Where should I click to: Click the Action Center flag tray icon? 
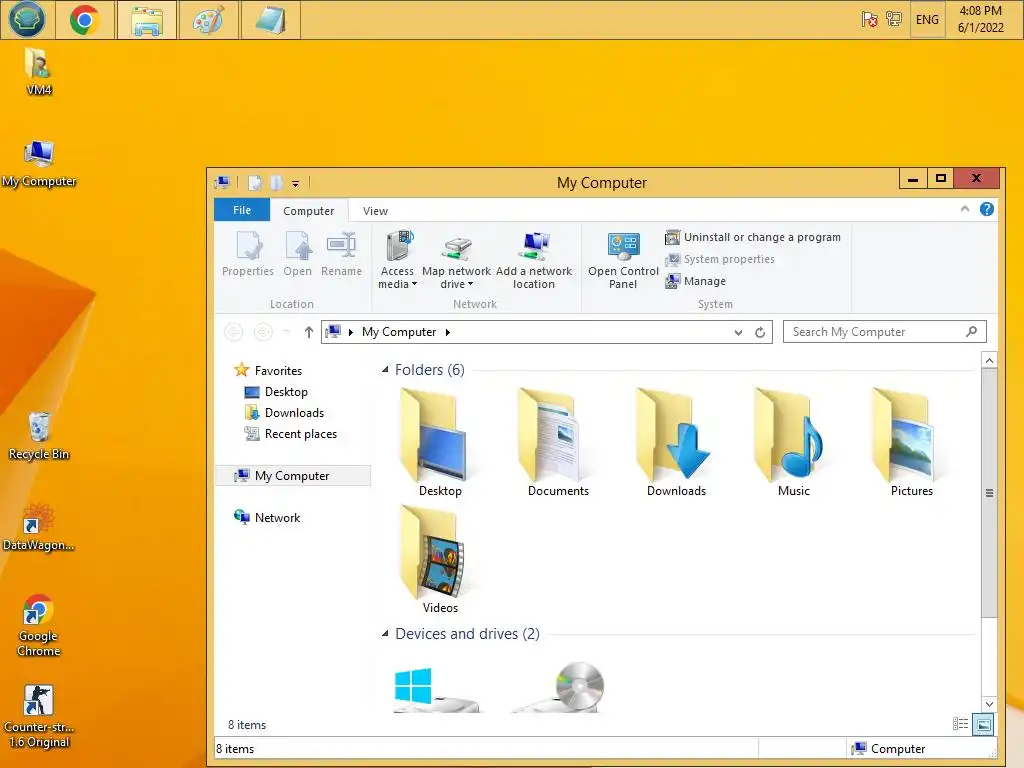tap(869, 20)
